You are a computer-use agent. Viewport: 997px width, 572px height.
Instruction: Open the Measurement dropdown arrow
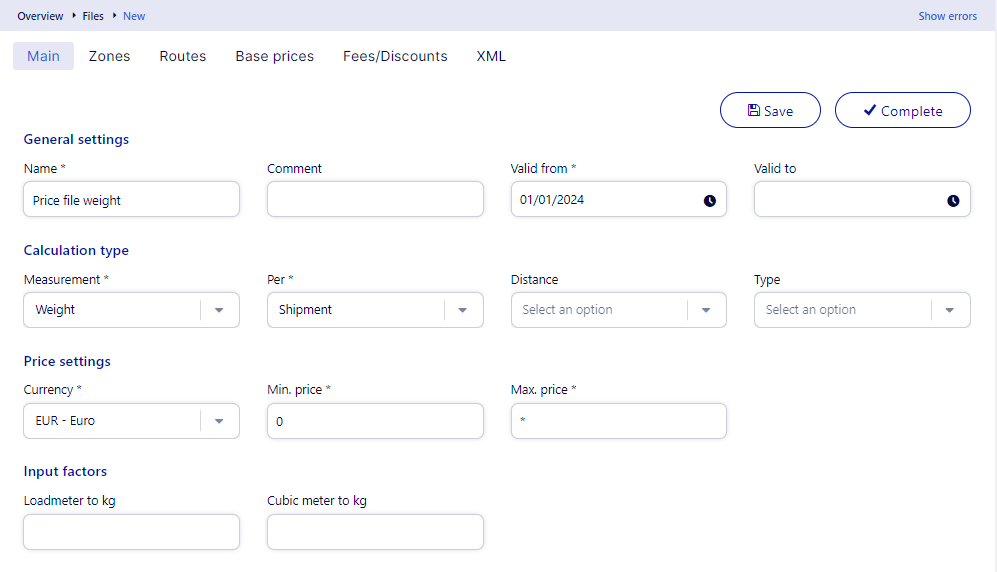click(x=219, y=310)
